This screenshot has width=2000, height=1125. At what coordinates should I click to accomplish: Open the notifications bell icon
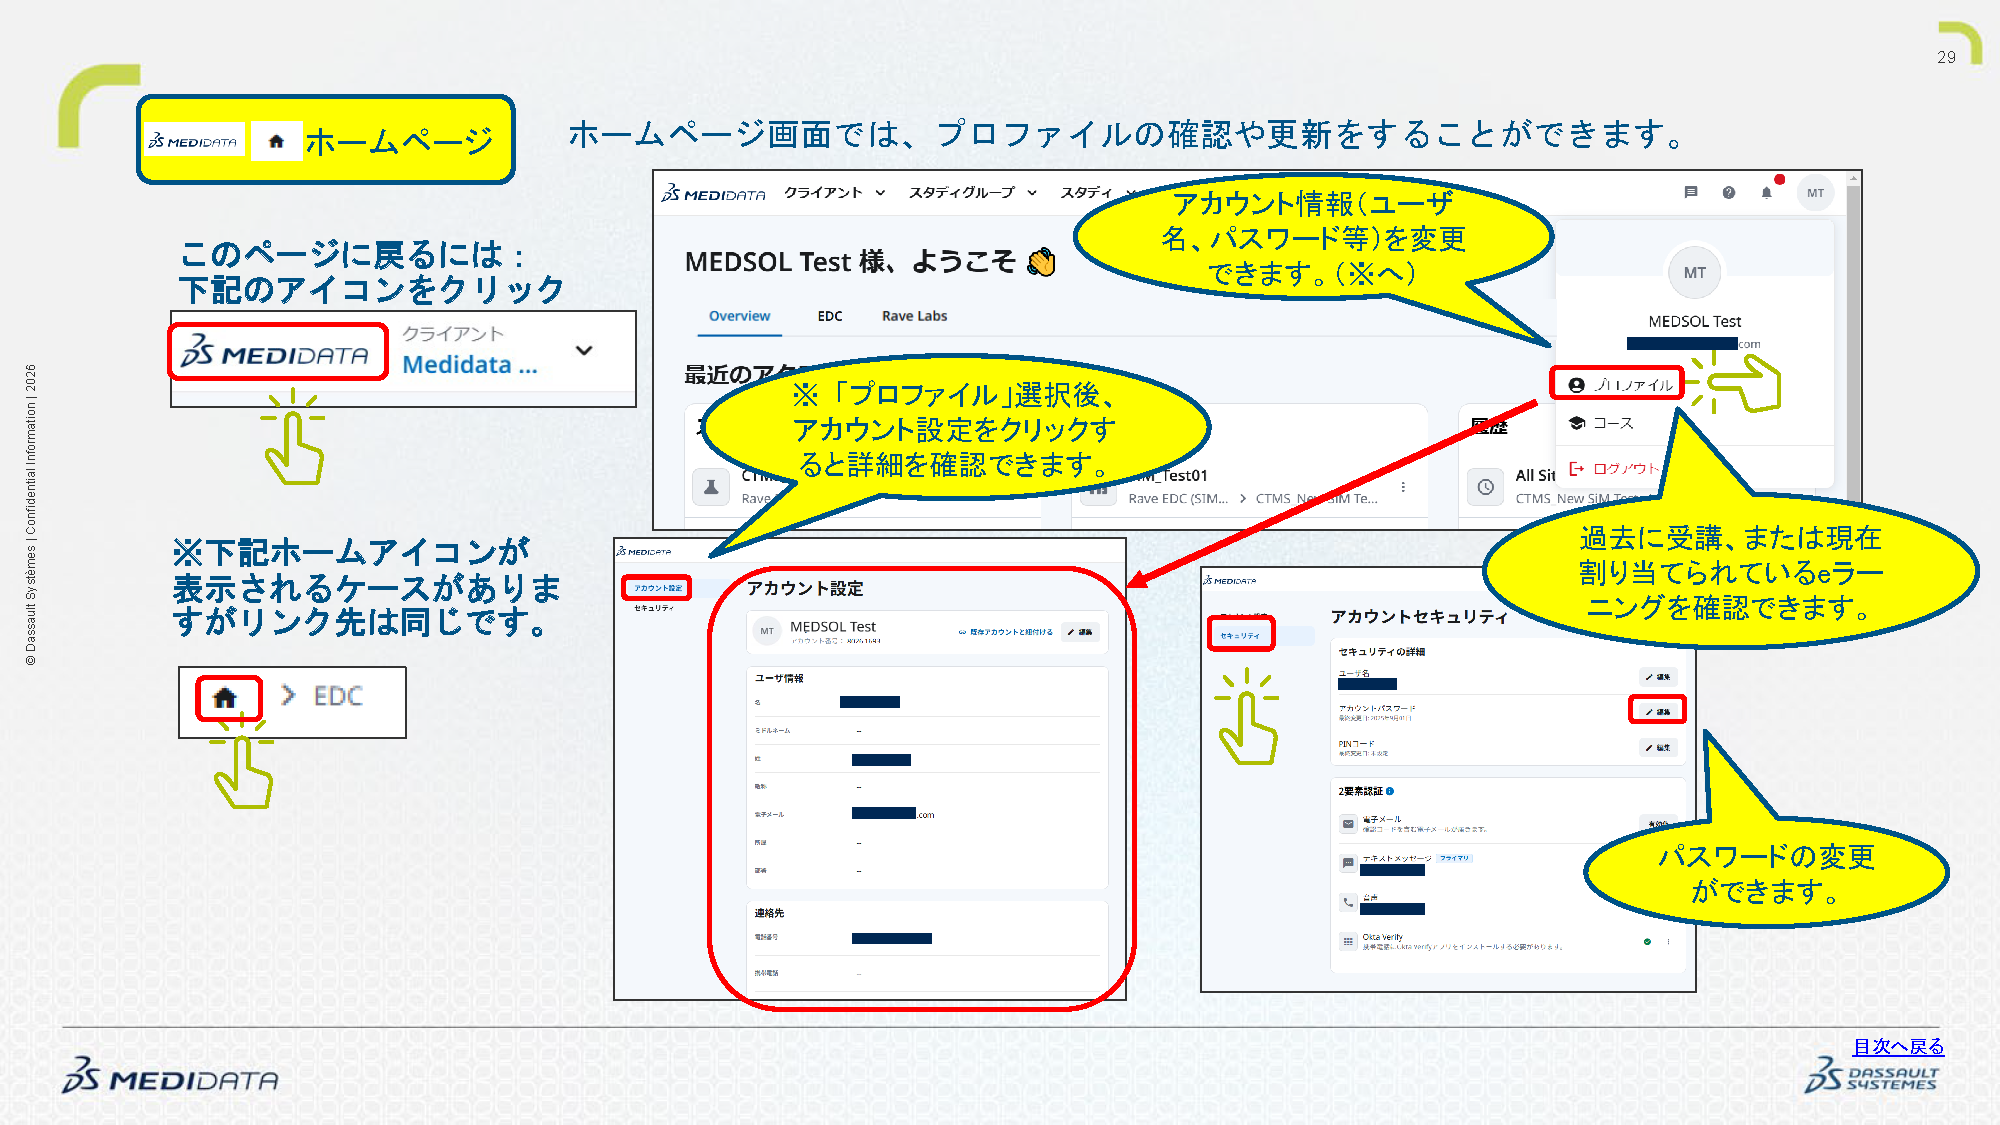point(1767,192)
